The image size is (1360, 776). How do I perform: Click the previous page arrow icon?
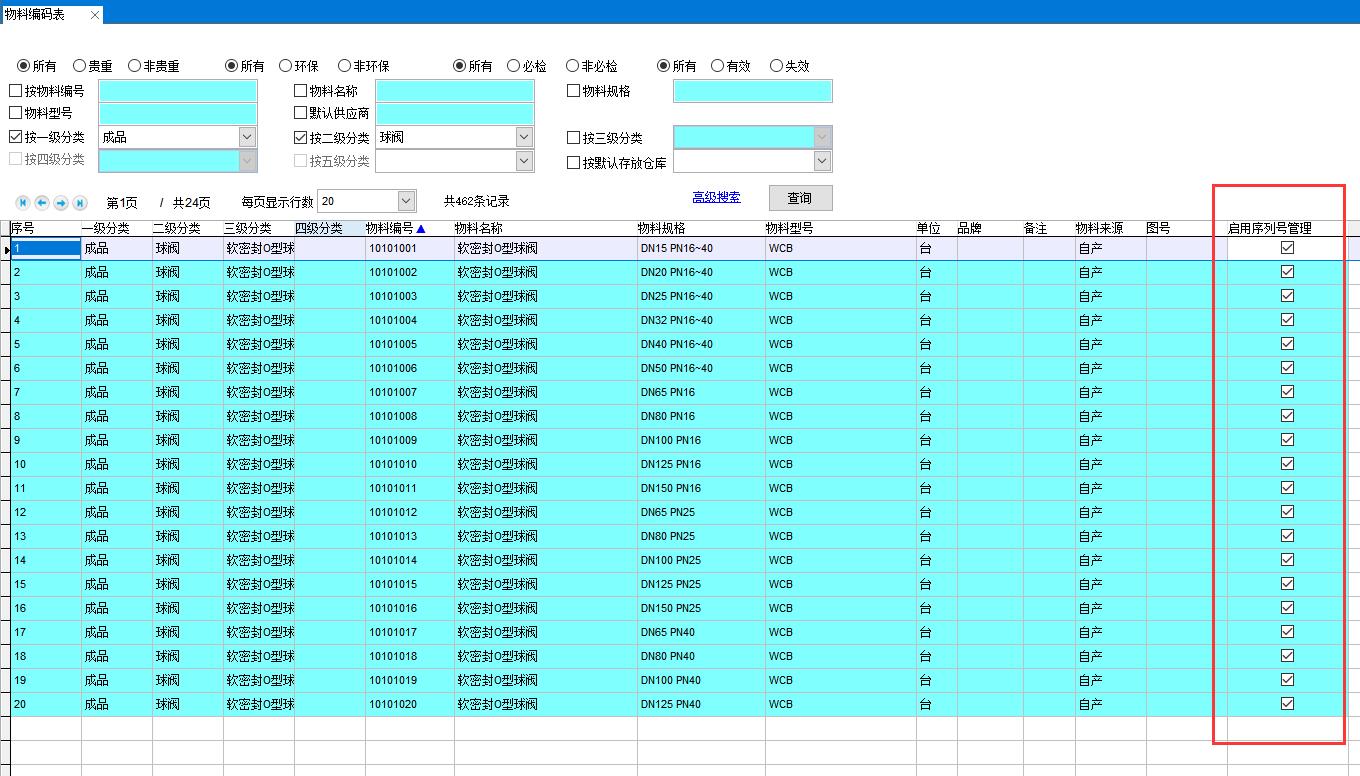42,203
